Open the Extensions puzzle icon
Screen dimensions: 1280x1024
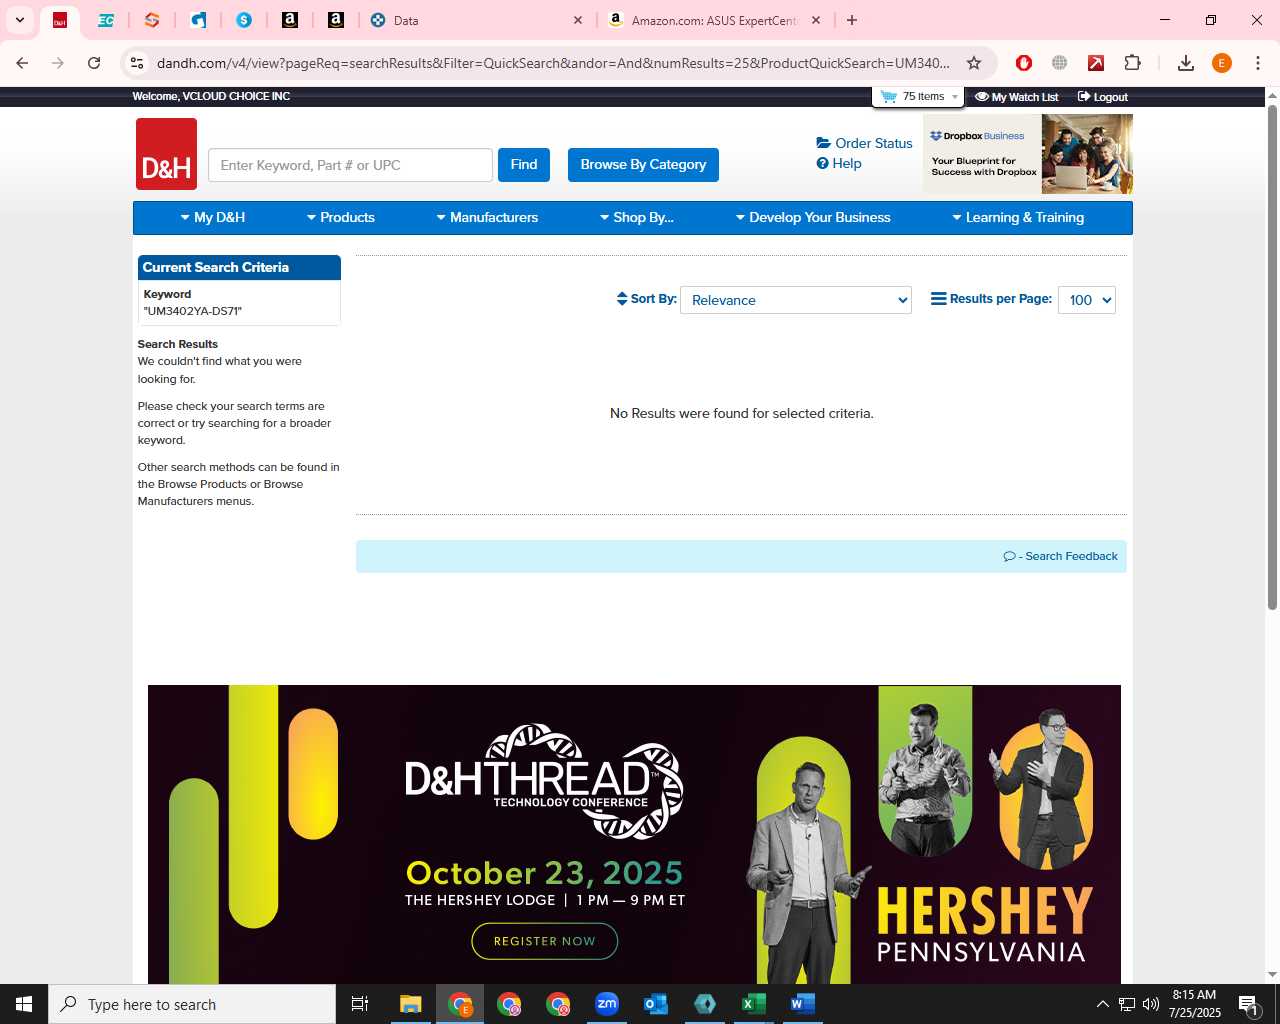(x=1132, y=63)
